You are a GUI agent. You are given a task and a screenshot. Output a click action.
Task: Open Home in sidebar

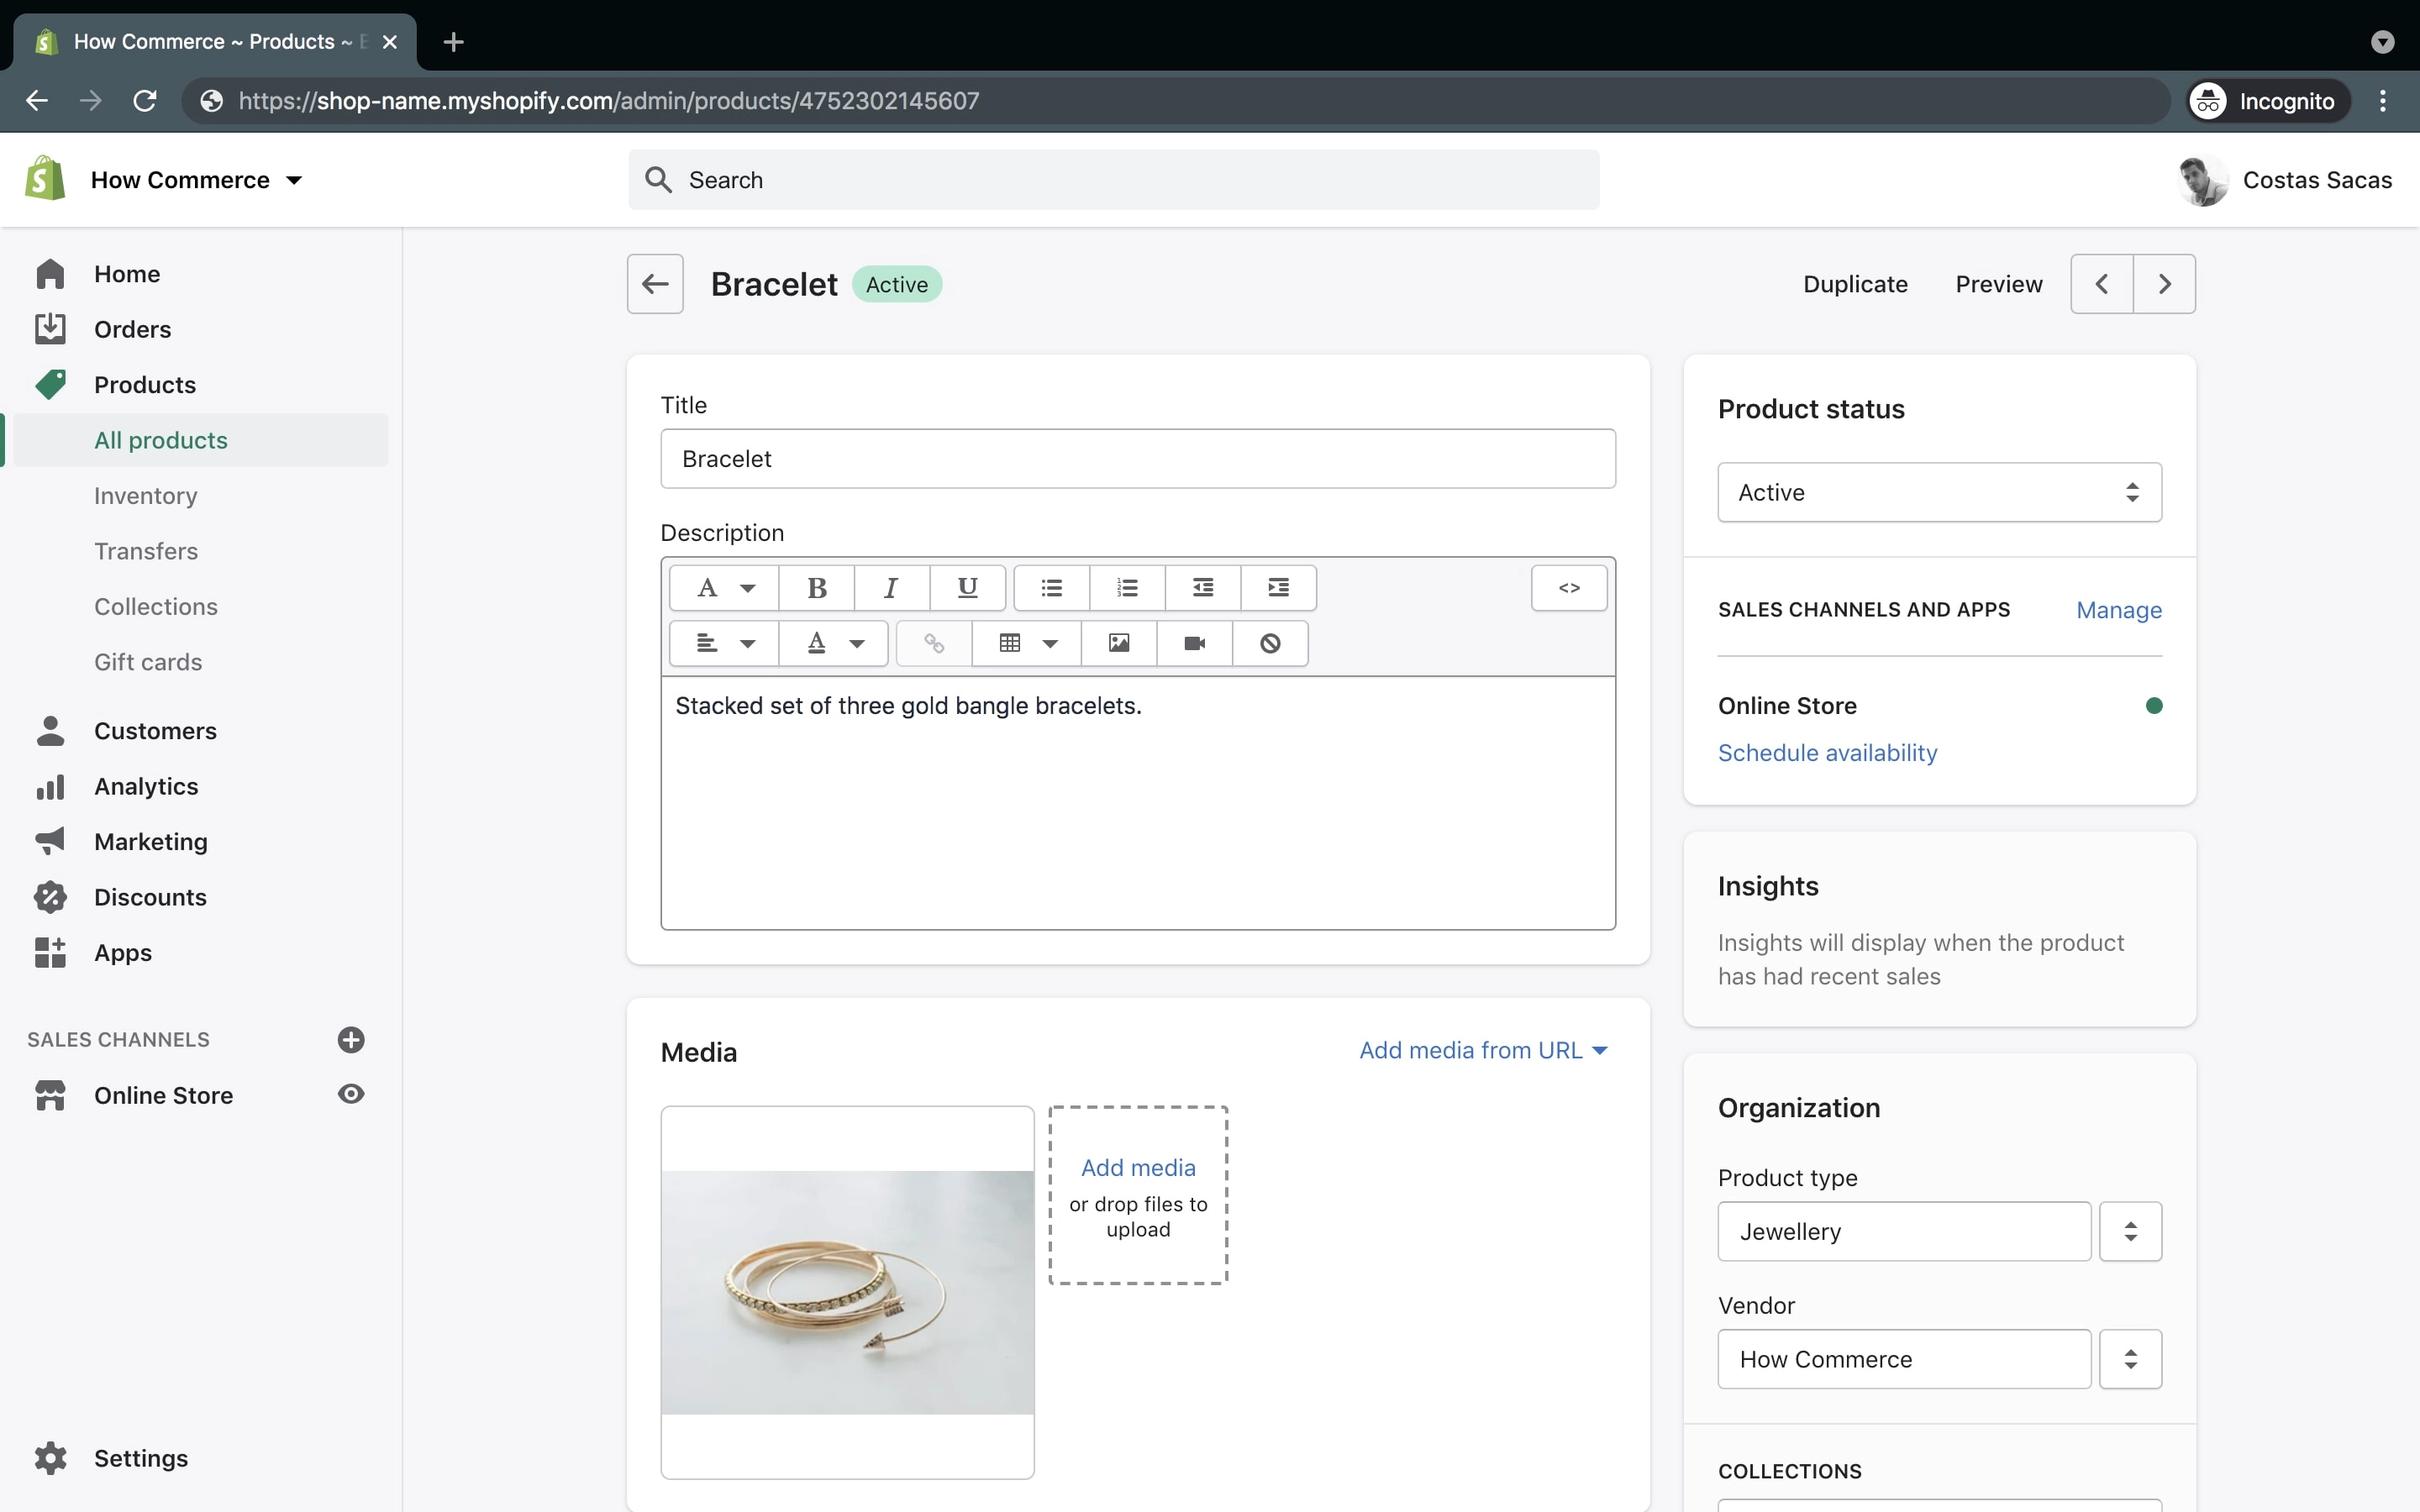click(x=127, y=274)
